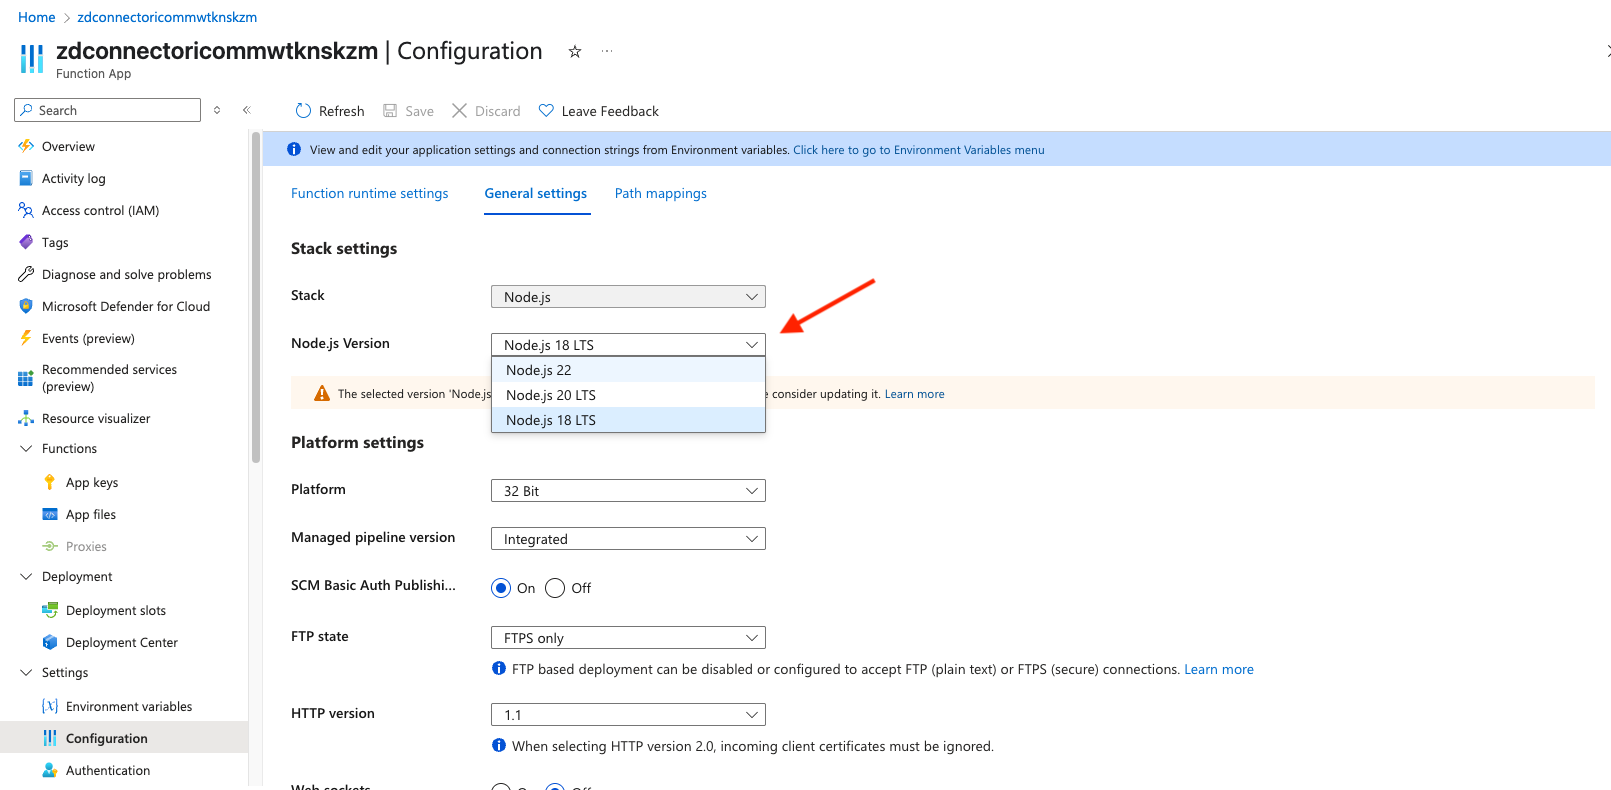
Task: Collapse the Deployment section in sidebar
Action: point(26,577)
